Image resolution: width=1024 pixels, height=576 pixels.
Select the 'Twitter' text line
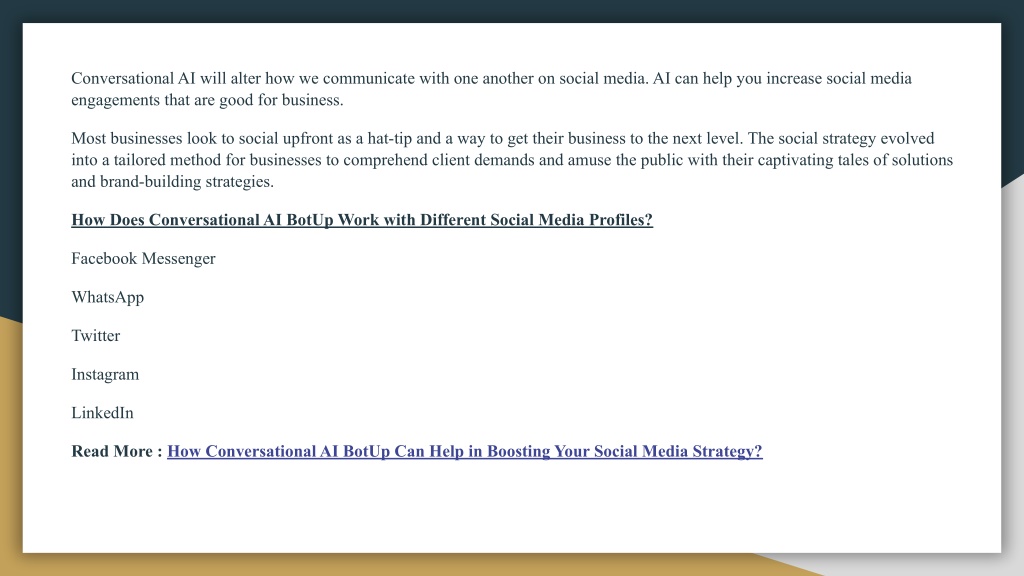tap(95, 336)
